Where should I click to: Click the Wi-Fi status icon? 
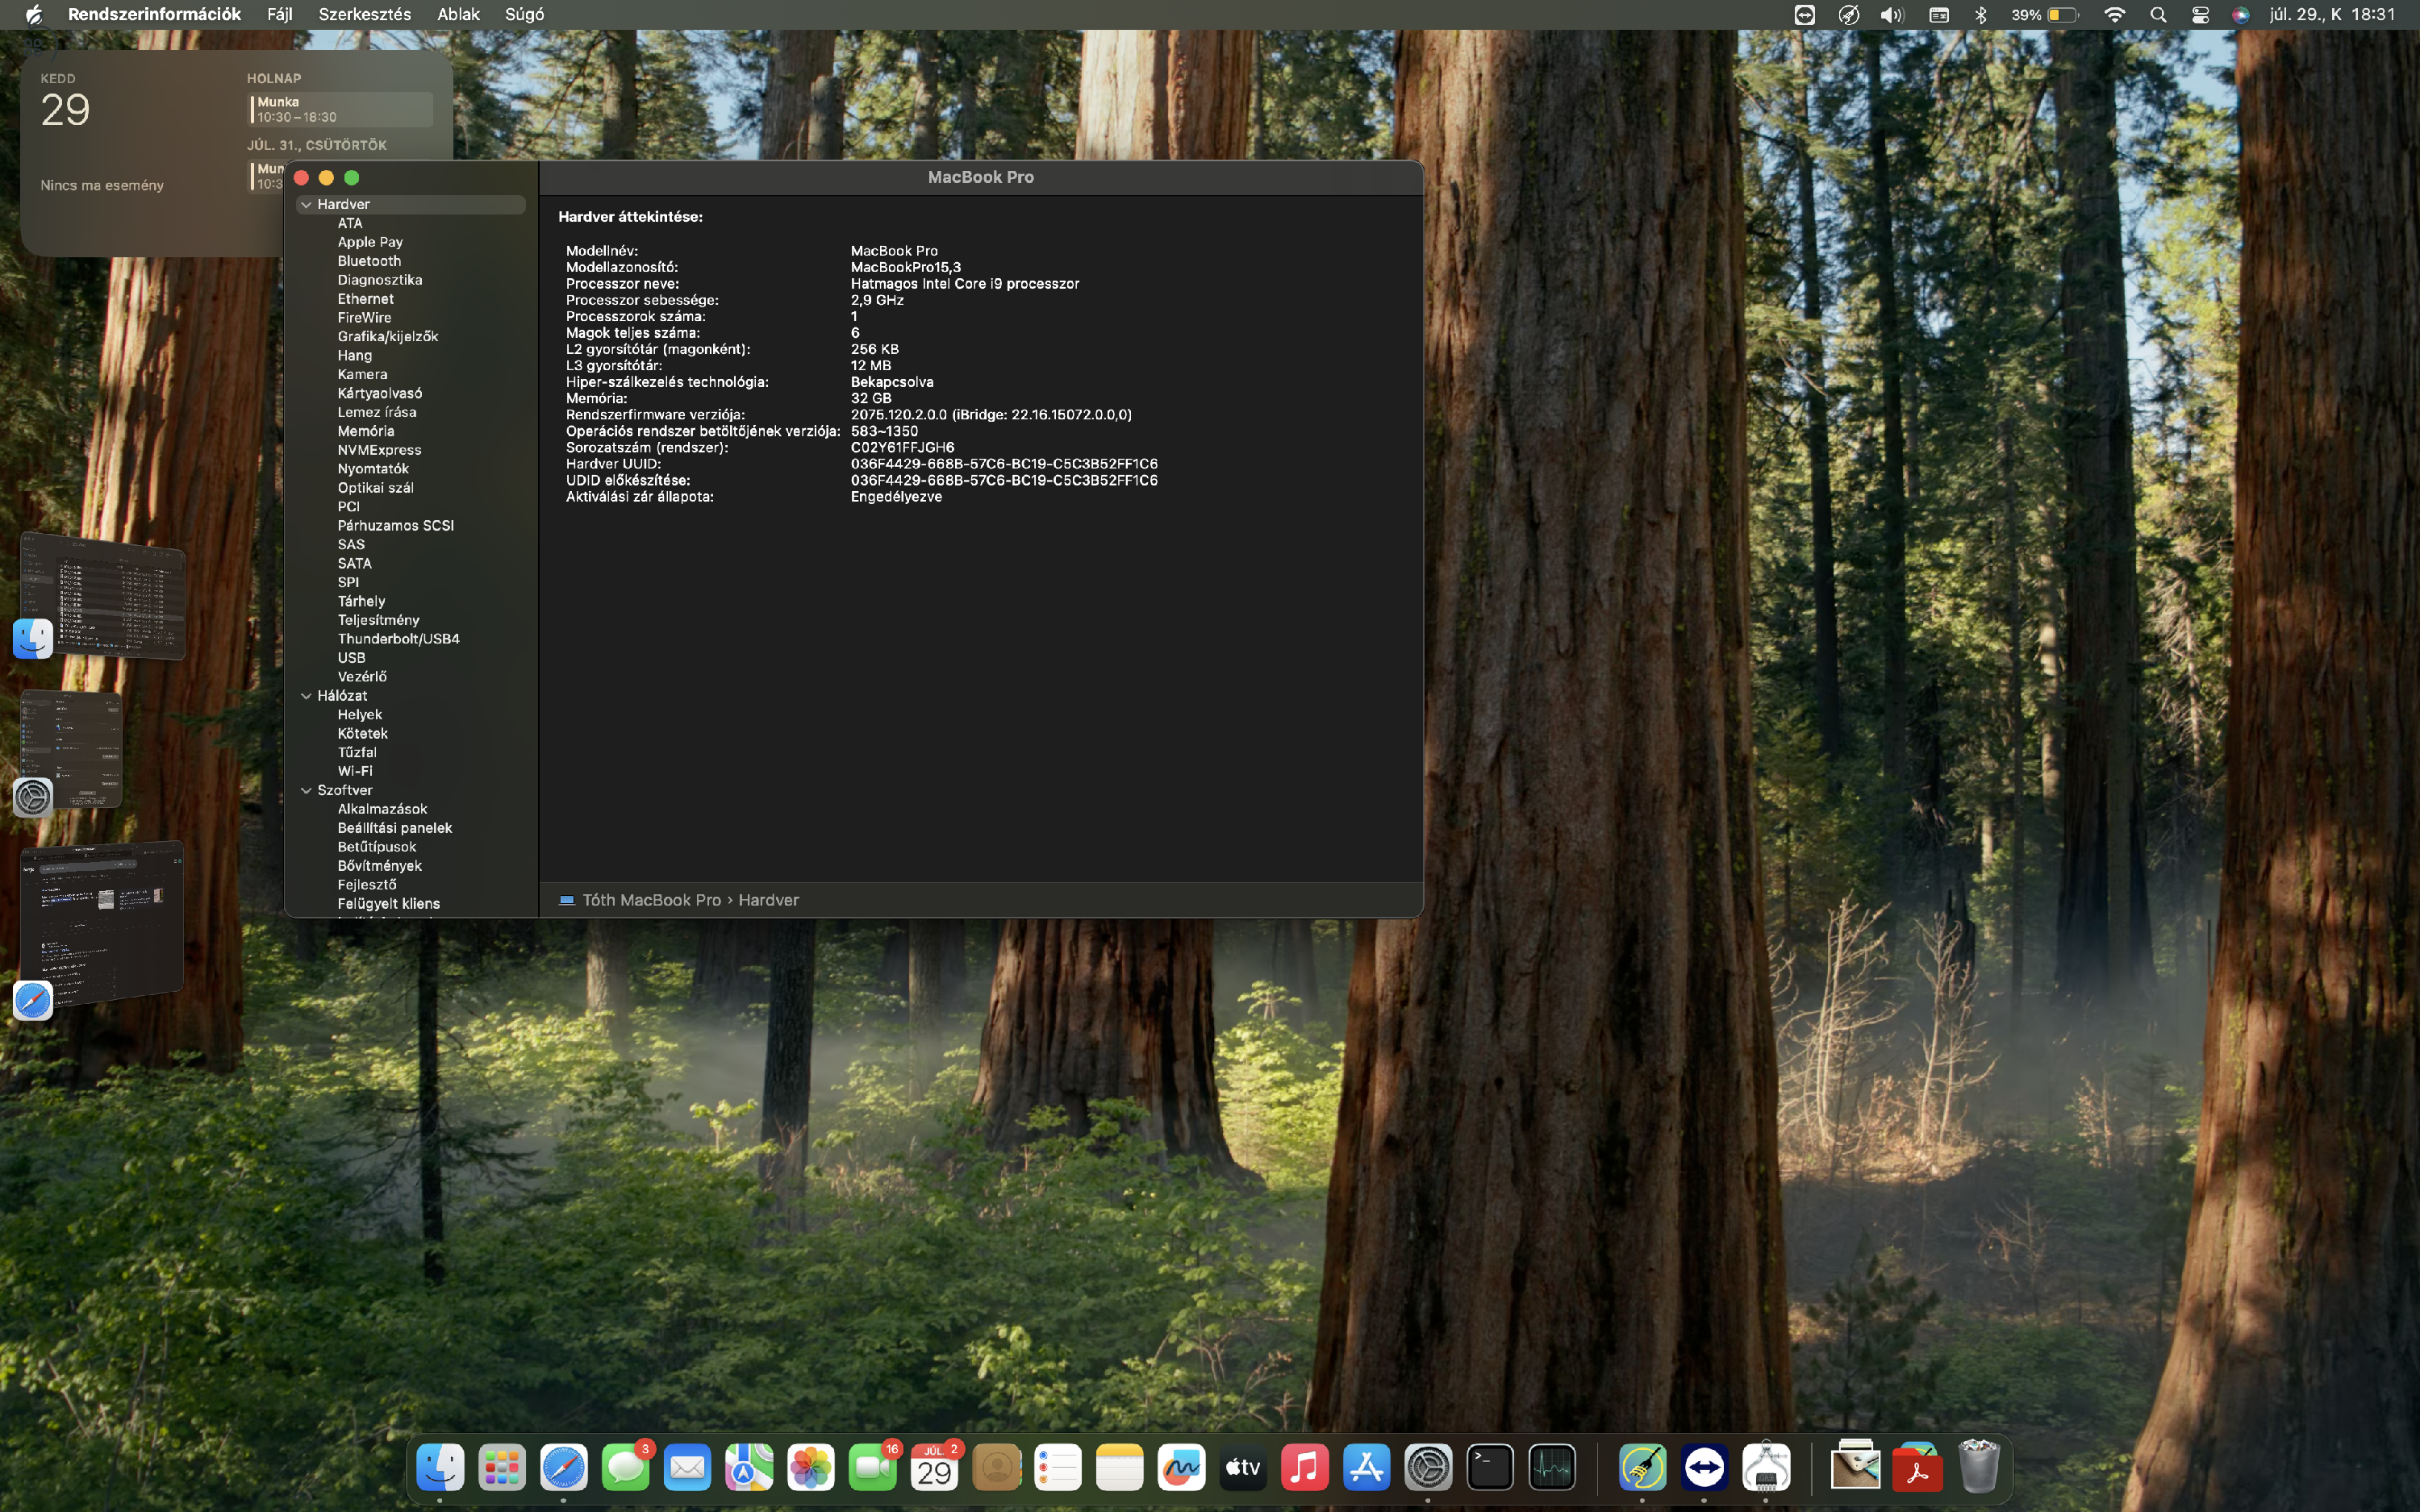(2114, 15)
